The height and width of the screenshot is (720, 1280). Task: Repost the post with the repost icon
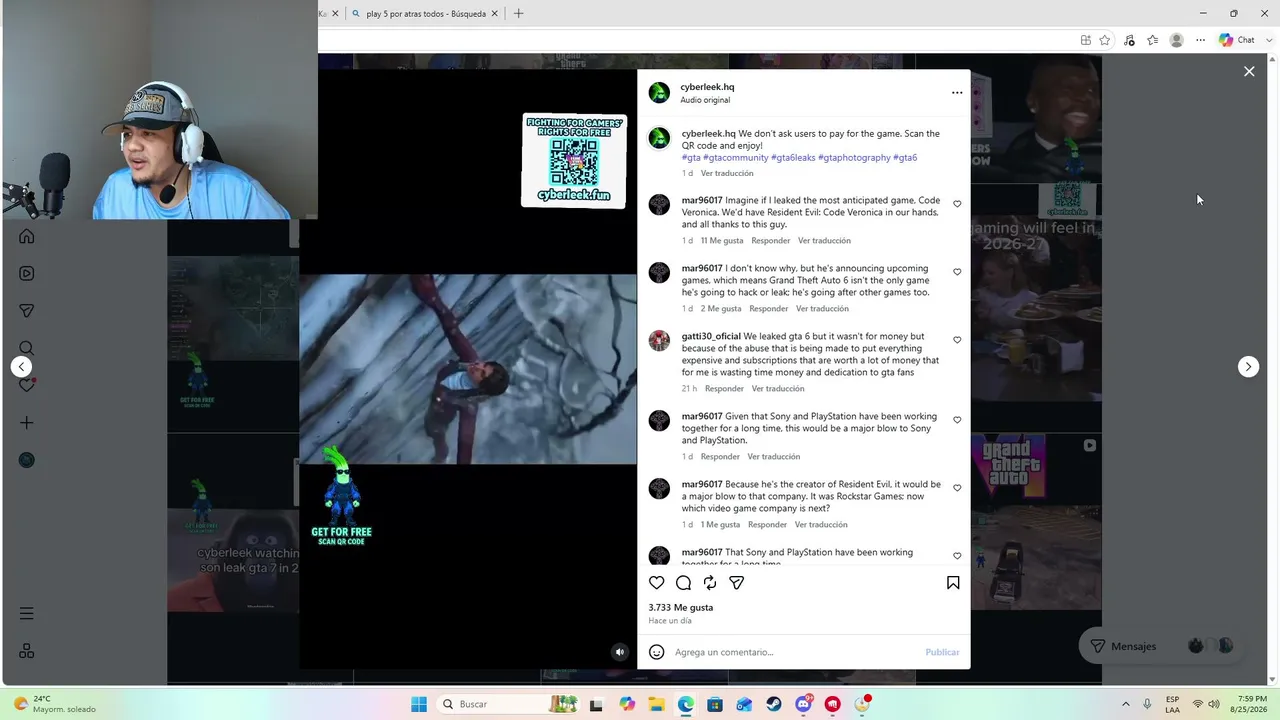pyautogui.click(x=710, y=583)
